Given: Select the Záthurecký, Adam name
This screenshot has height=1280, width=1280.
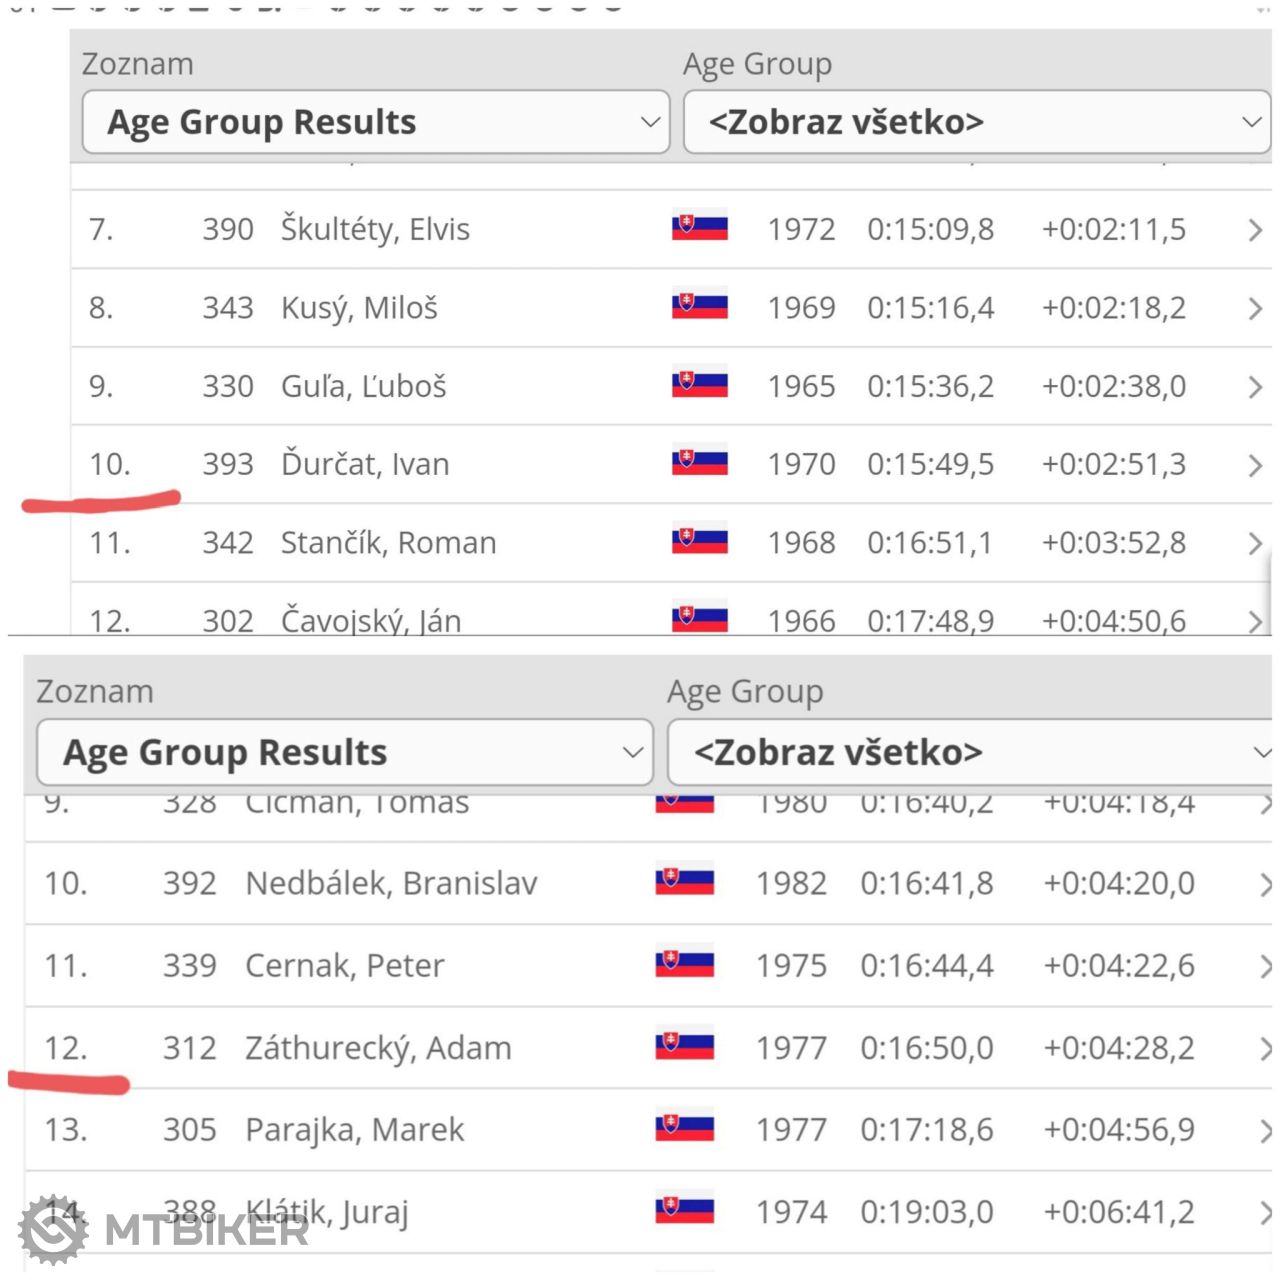Looking at the screenshot, I should [x=378, y=1048].
